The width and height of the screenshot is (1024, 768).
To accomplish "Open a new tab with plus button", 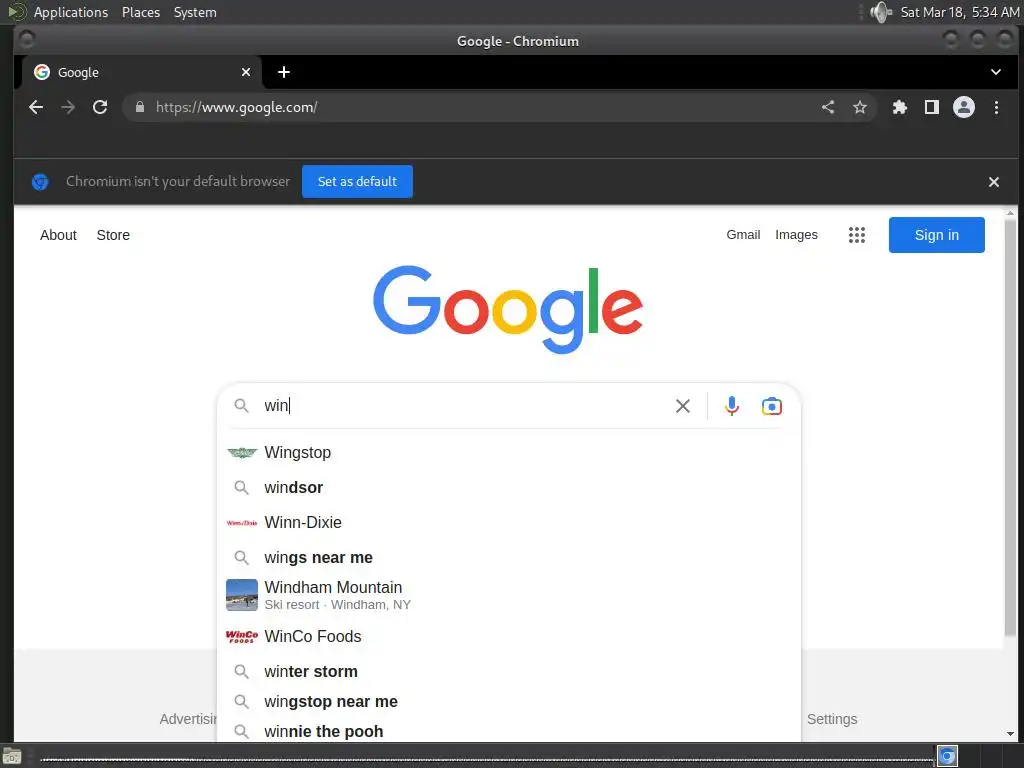I will (283, 72).
